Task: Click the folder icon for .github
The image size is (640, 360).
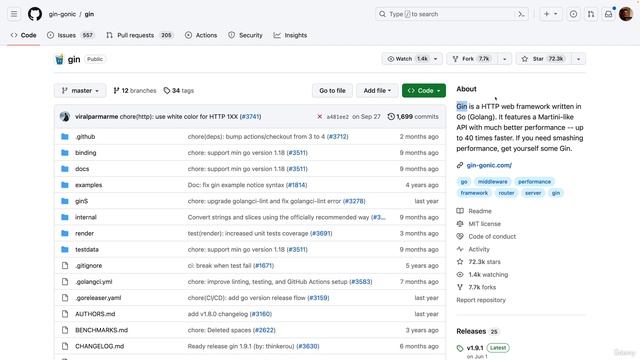Action: coord(64,137)
